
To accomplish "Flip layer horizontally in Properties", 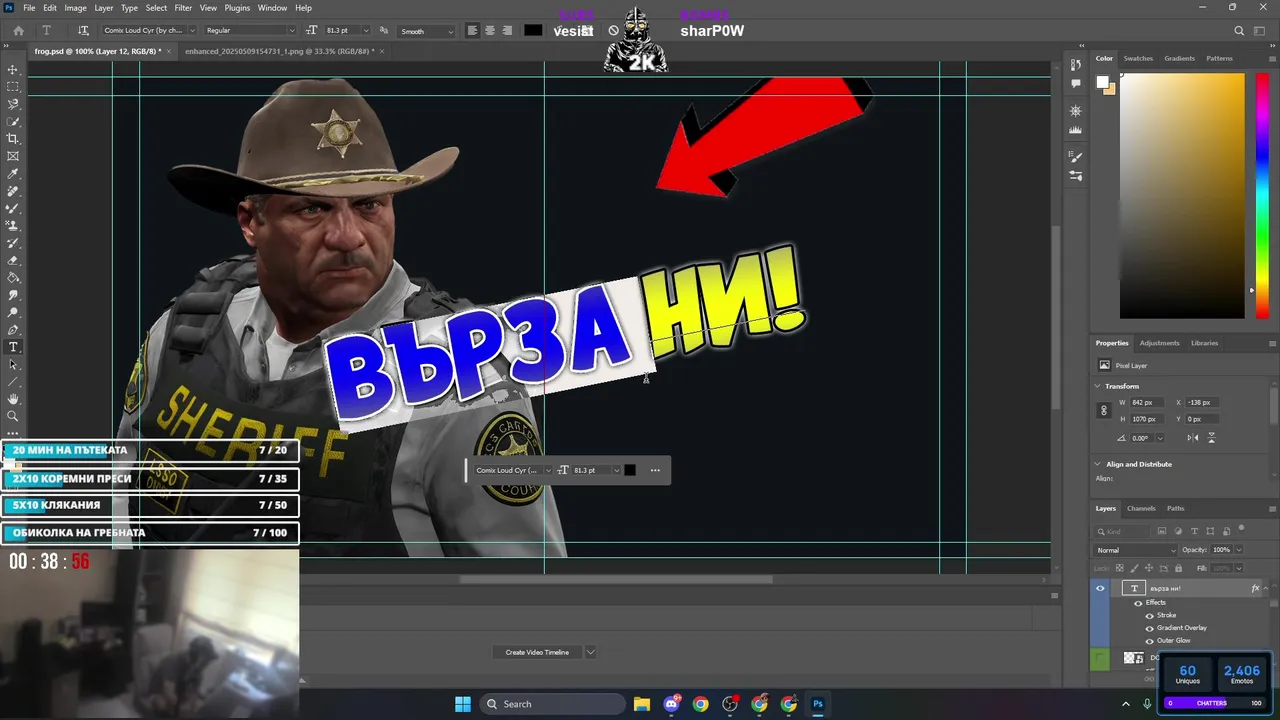I will pos(1193,438).
